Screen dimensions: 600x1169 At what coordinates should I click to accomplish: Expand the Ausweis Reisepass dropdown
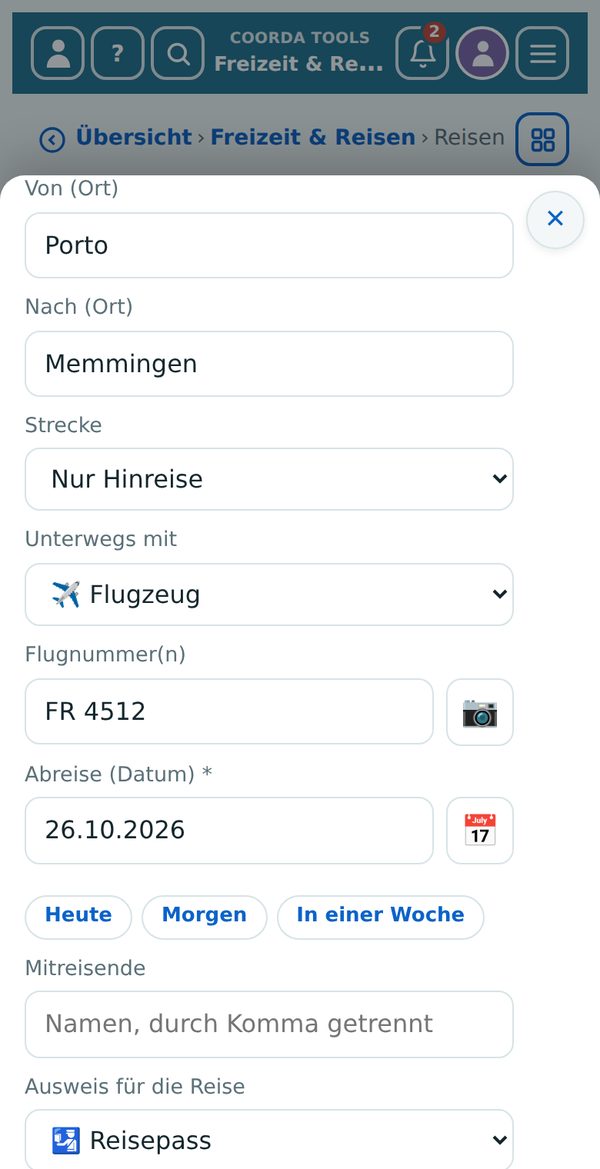[269, 1139]
